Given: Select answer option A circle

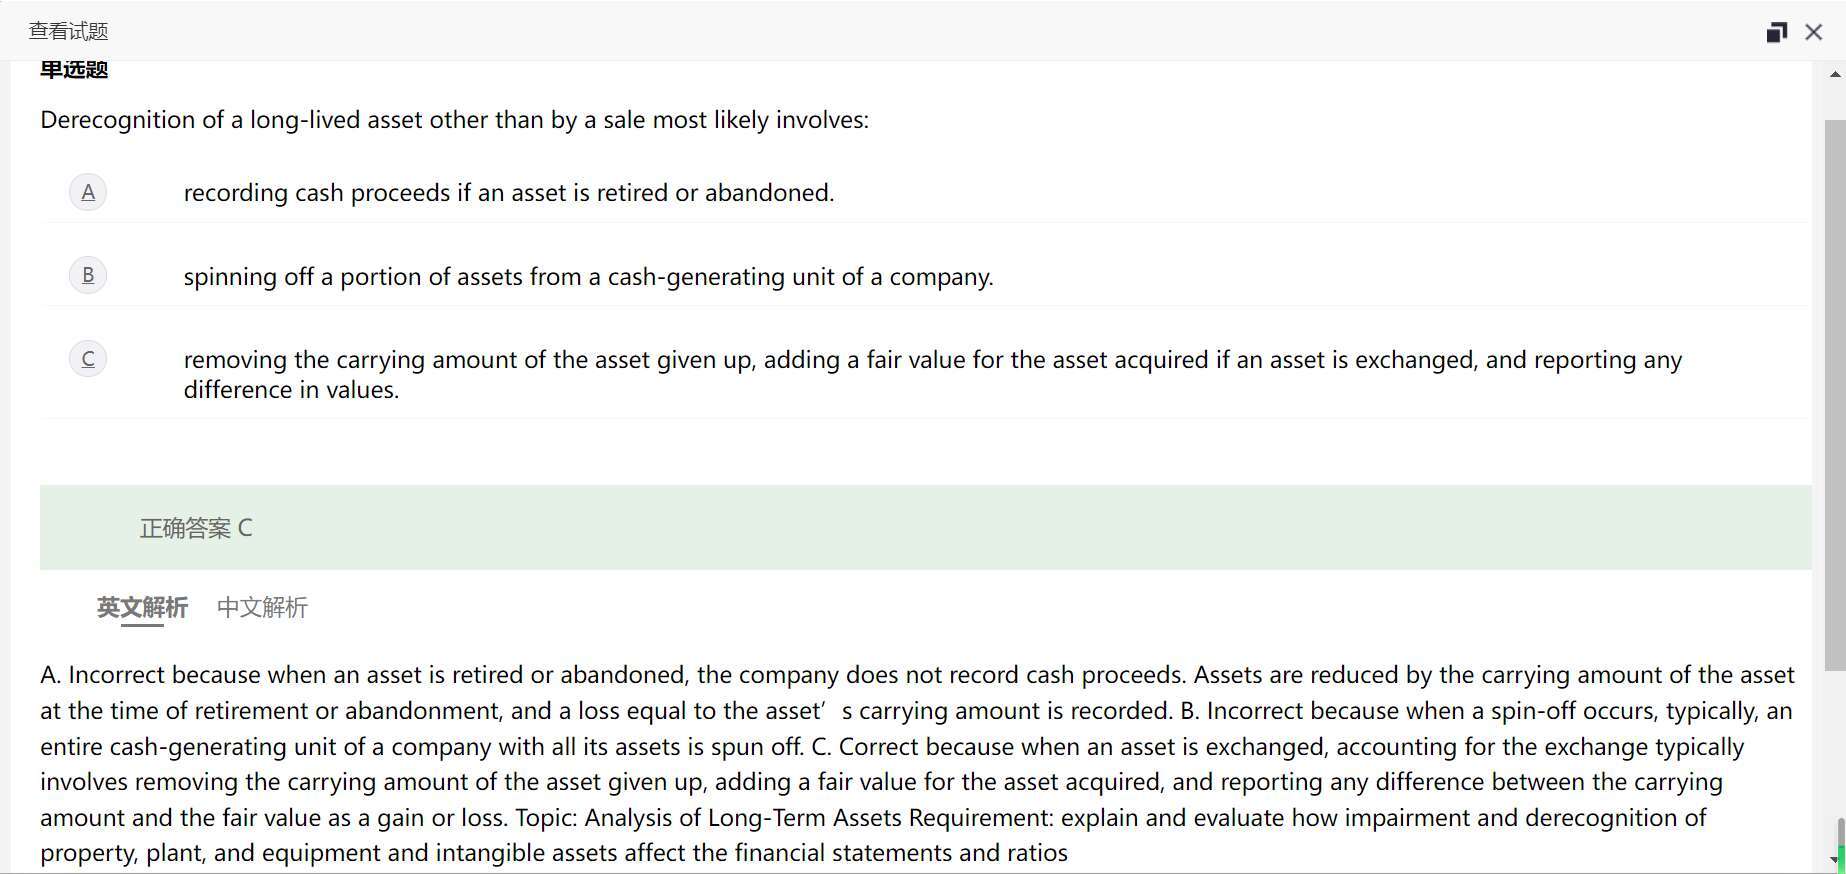Looking at the screenshot, I should pos(88,192).
